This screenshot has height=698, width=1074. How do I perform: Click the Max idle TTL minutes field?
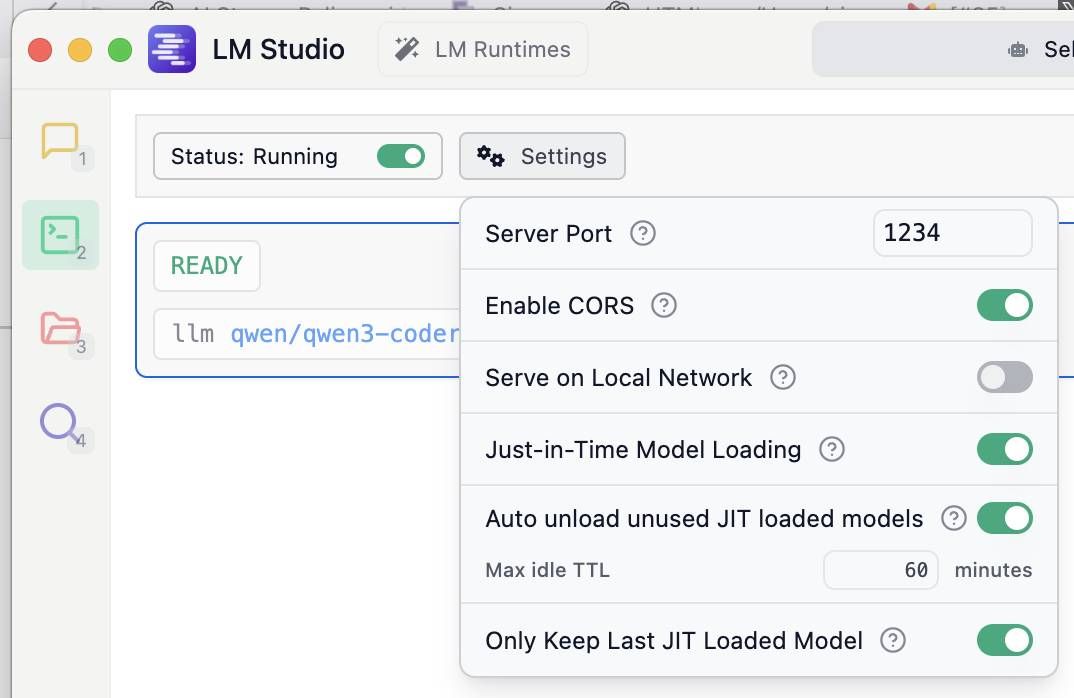(880, 571)
